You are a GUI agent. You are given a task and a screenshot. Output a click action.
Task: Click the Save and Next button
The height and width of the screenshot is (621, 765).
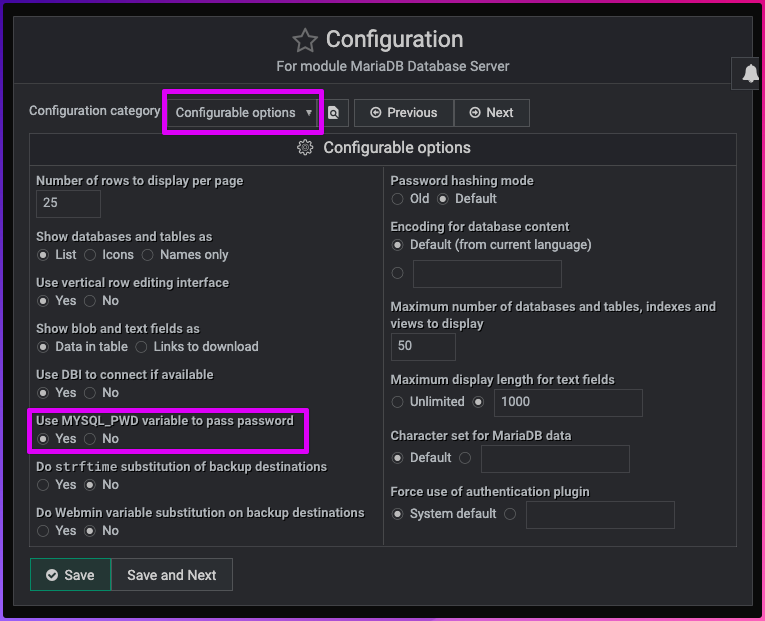coord(172,575)
